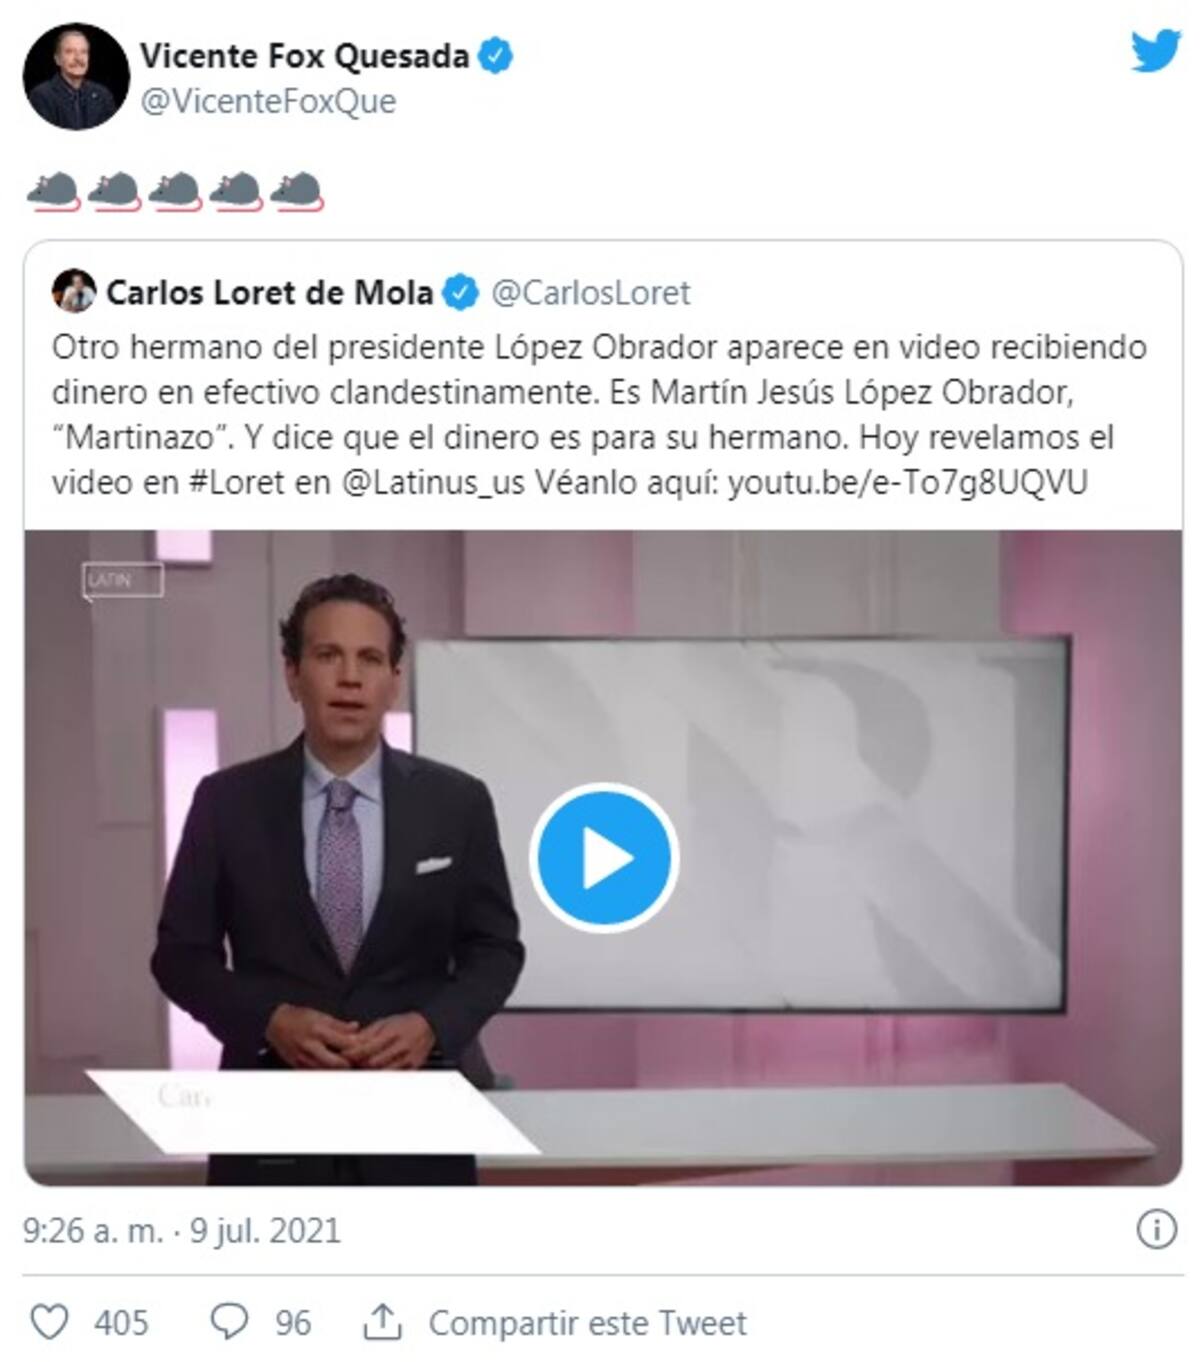
Task: Play the embedded Loret video
Action: point(604,858)
